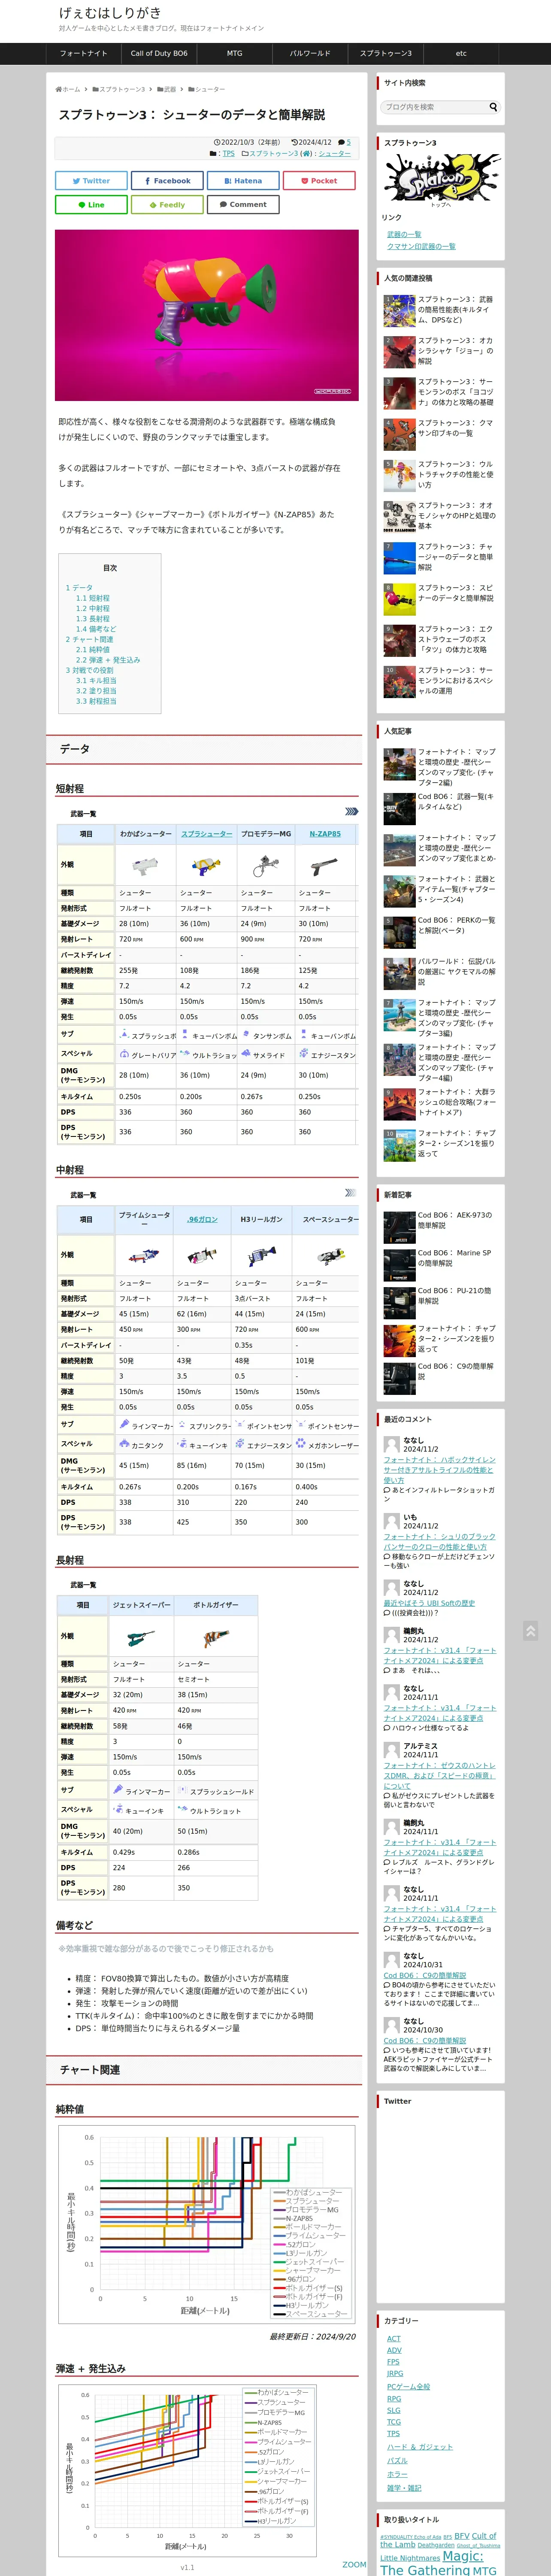Image resolution: width=551 pixels, height=2576 pixels.
Task: Click the arrow icon on 短射程 weapon table
Action: (x=351, y=811)
